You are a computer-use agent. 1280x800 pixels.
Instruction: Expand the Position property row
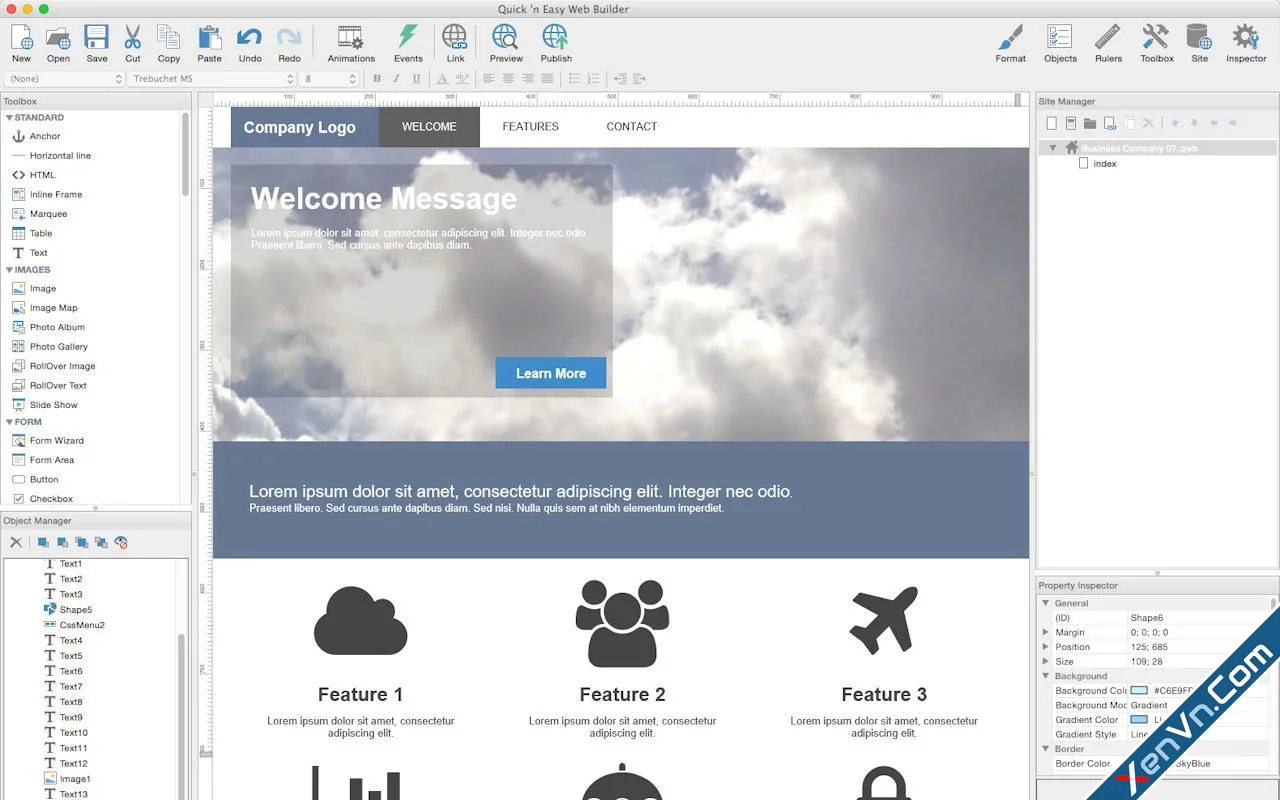[1046, 647]
